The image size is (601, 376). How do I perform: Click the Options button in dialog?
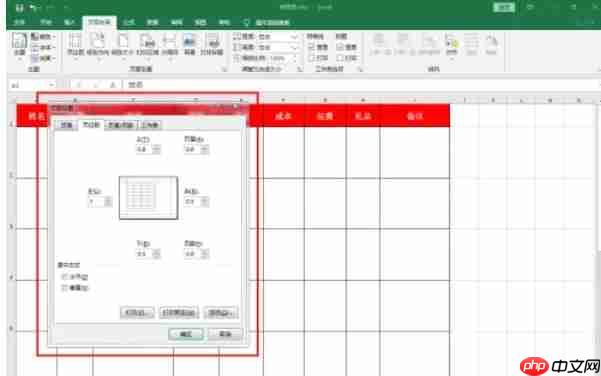click(221, 313)
